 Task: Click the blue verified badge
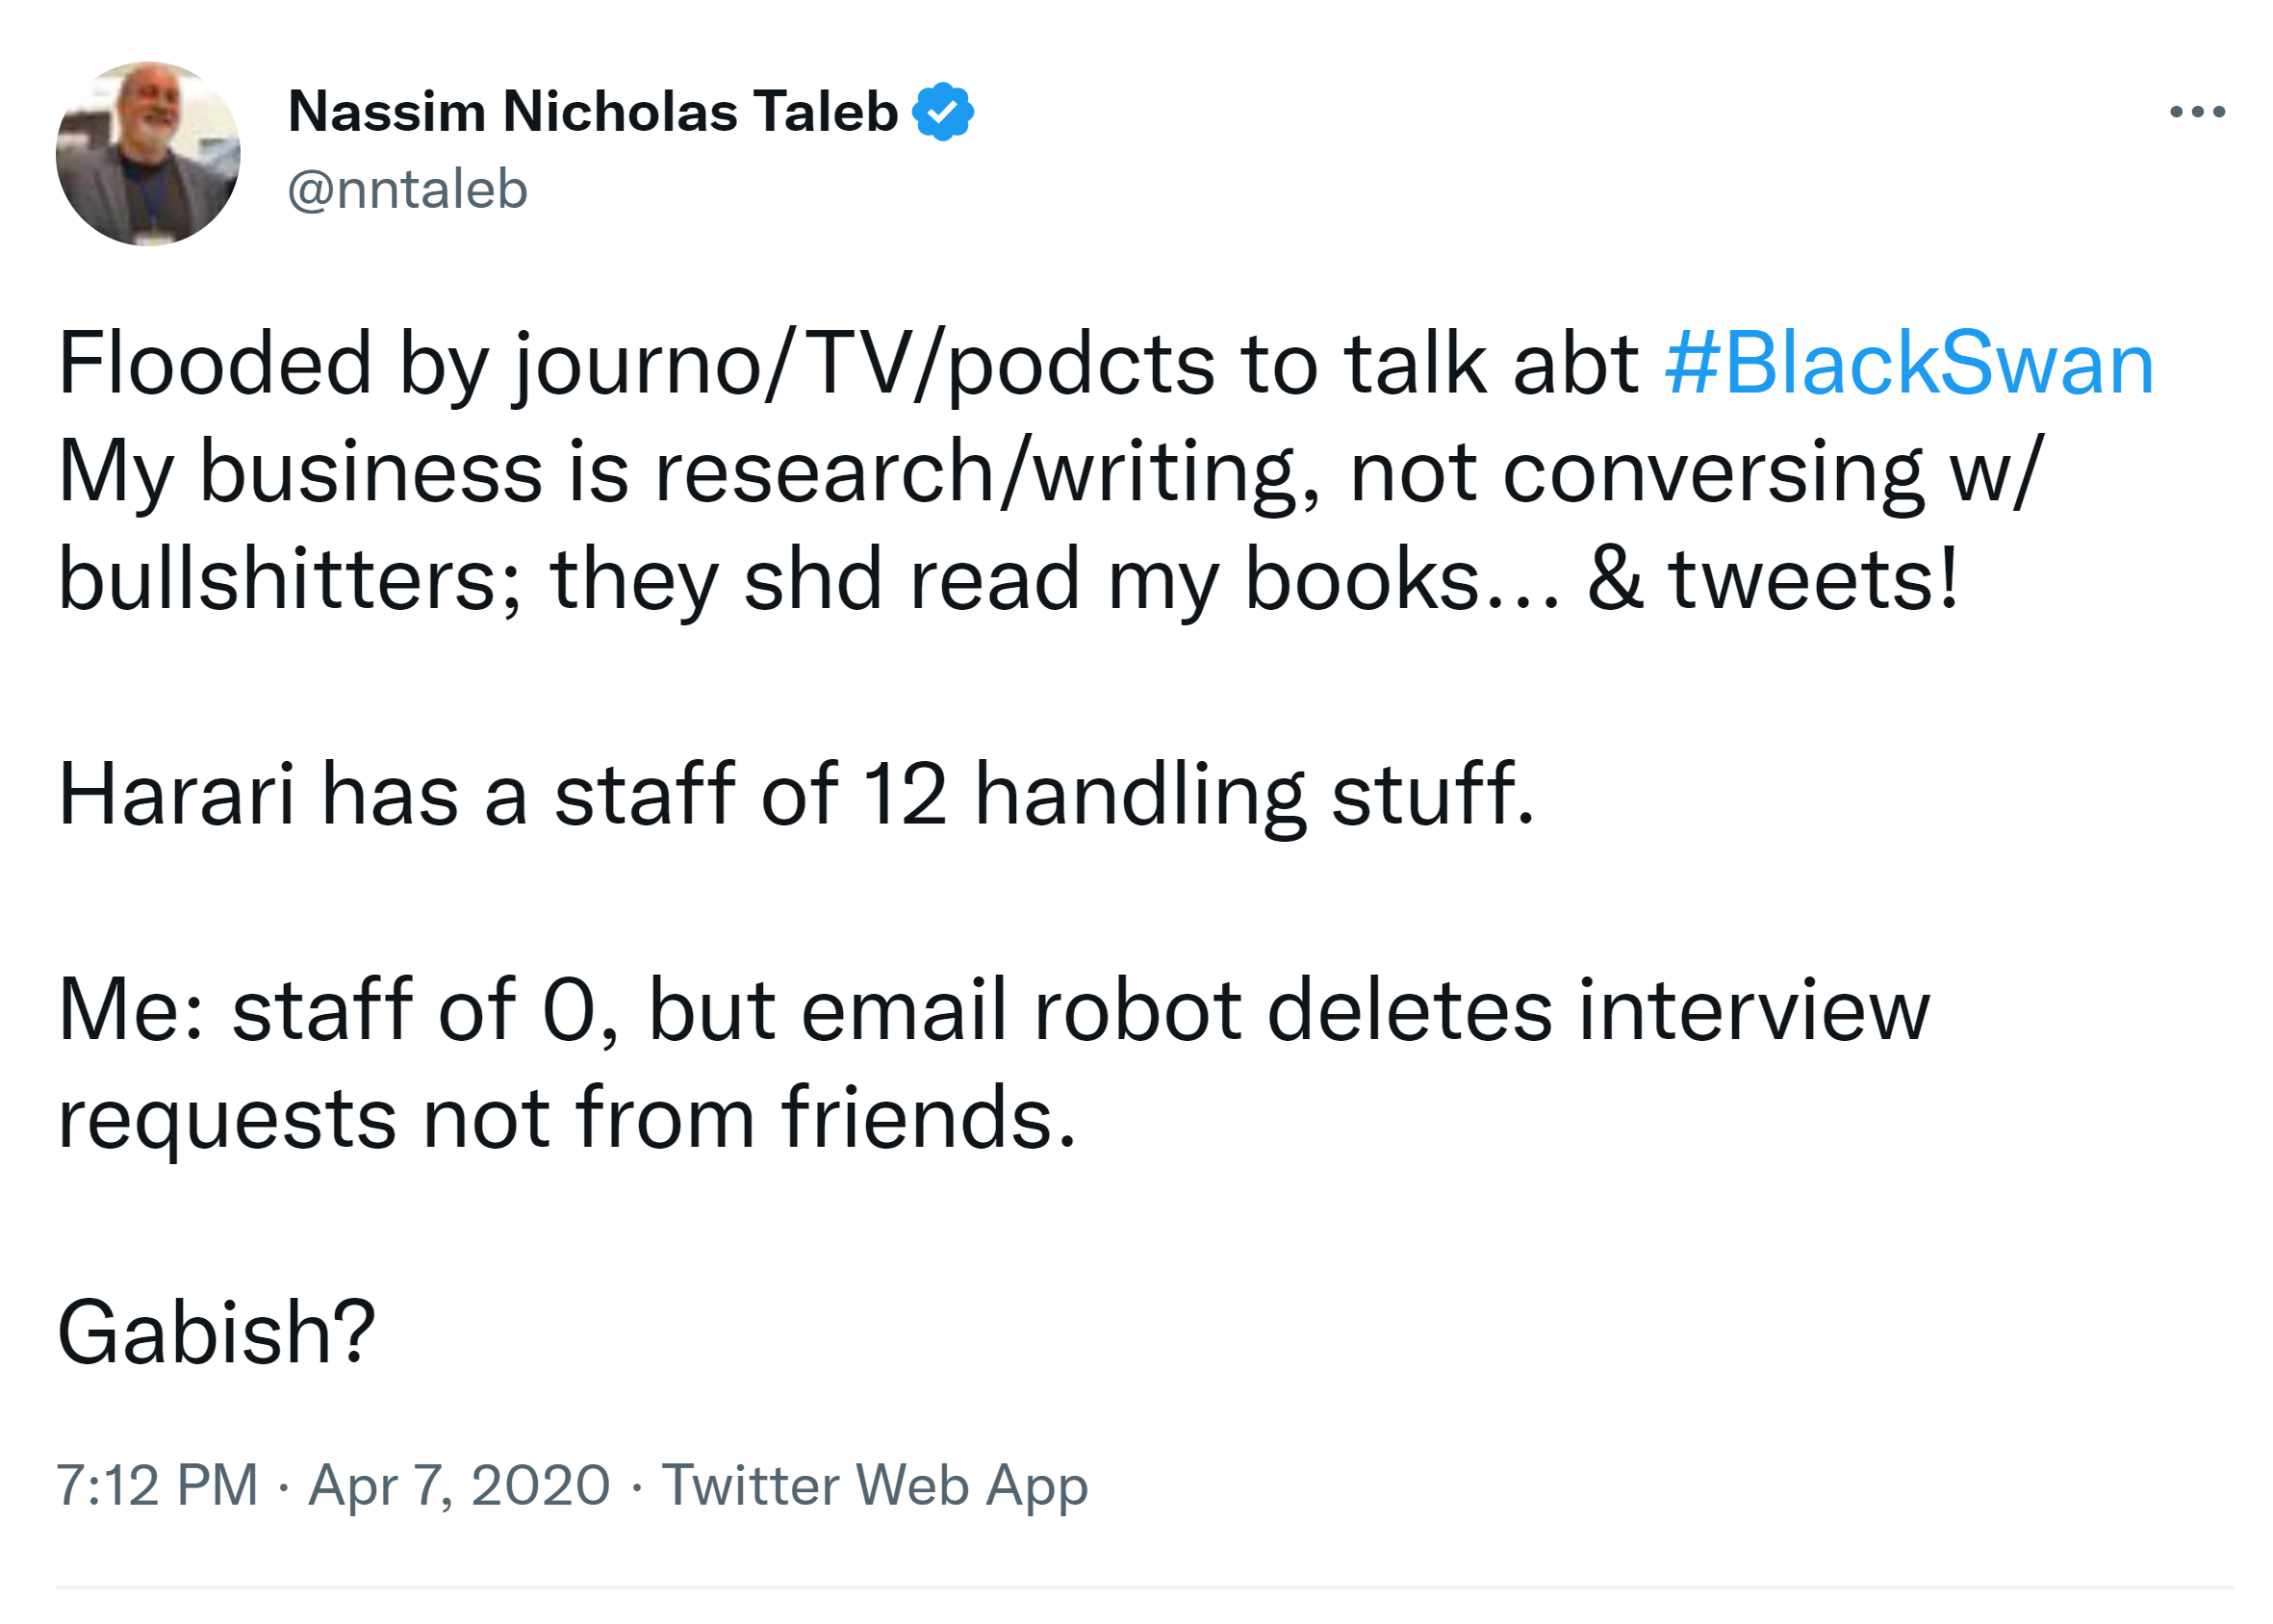pyautogui.click(x=942, y=111)
